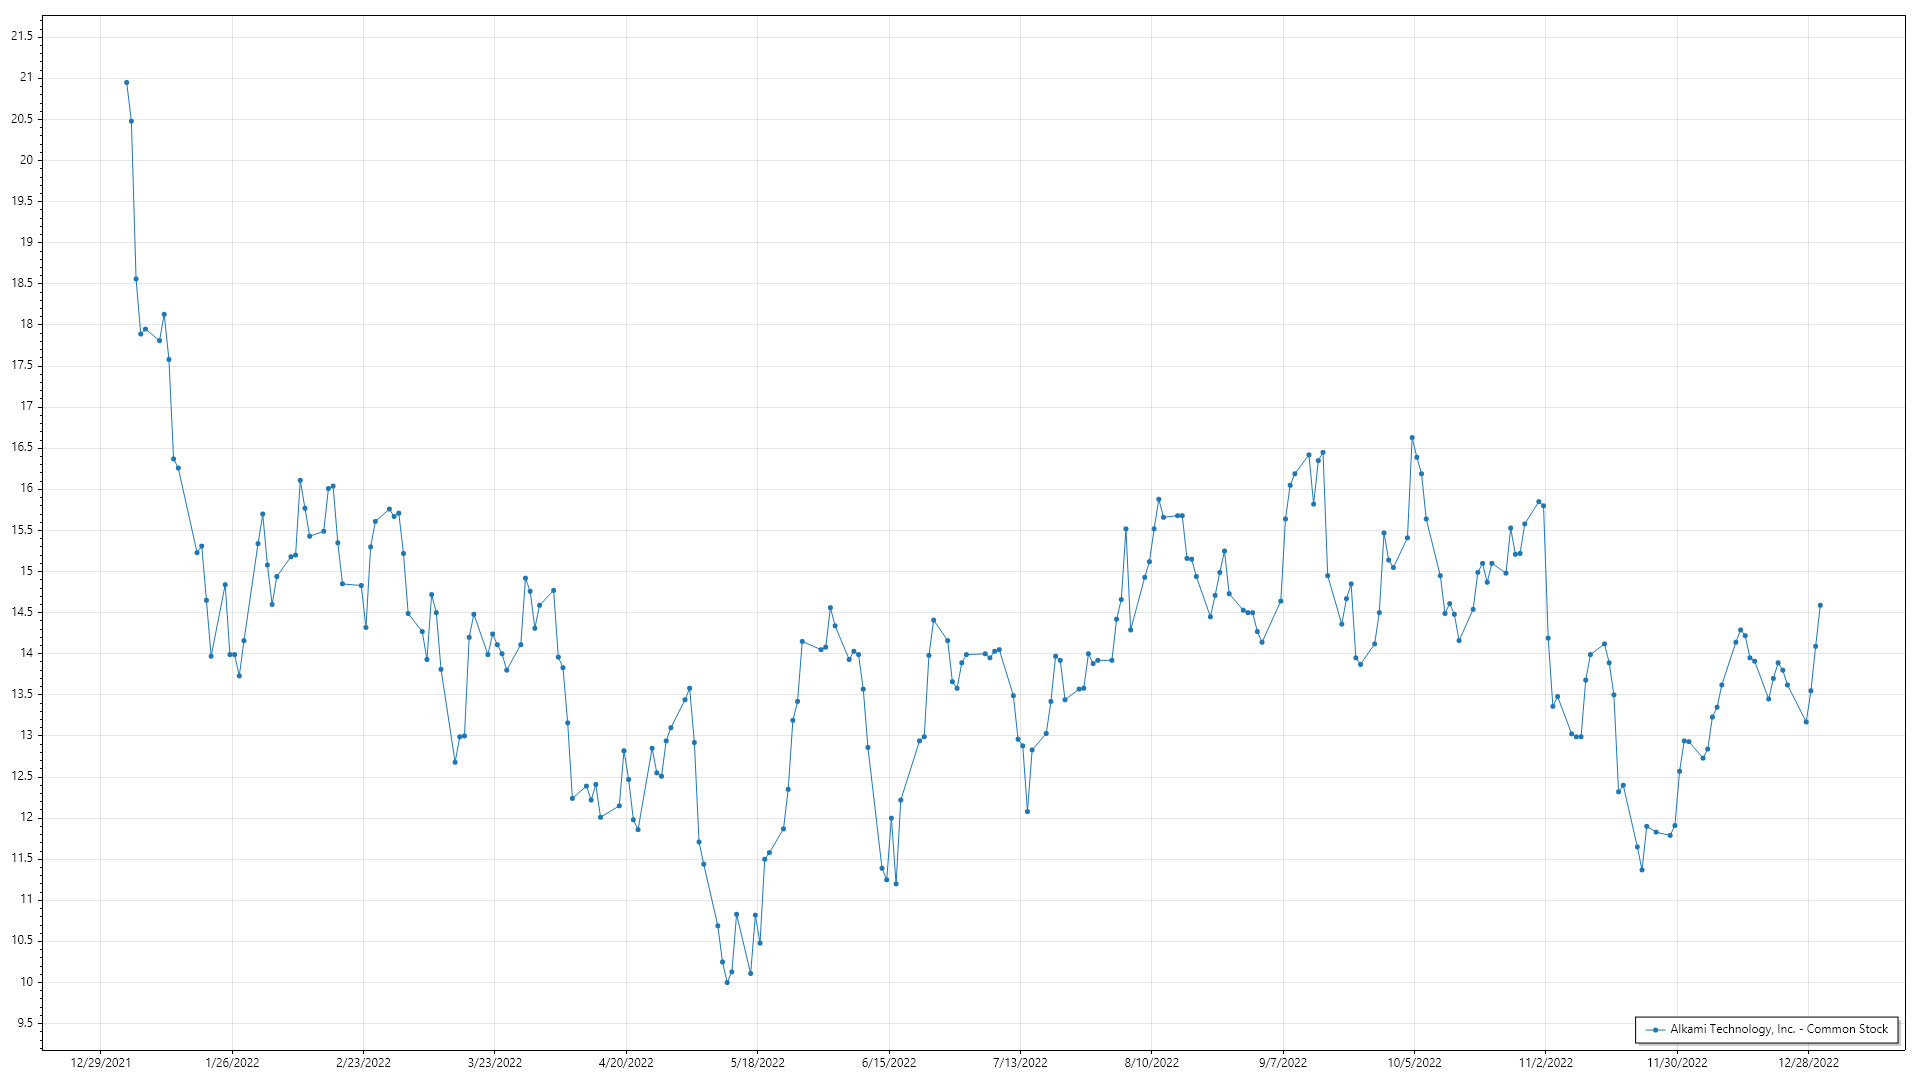Viewport: 1920px width, 1080px height.
Task: Select the 3/23/2022 x-axis date label
Action: coord(495,1062)
